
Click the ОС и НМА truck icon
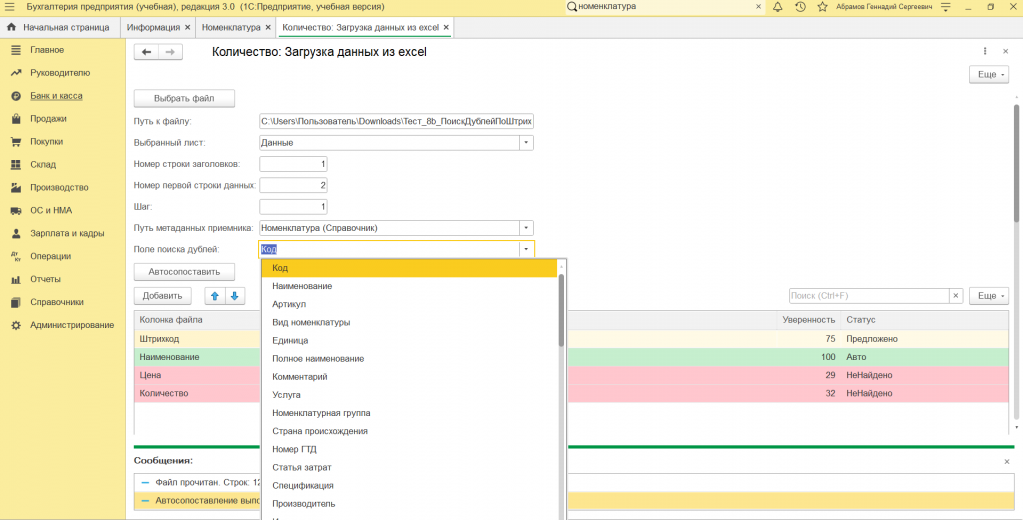tap(16, 211)
